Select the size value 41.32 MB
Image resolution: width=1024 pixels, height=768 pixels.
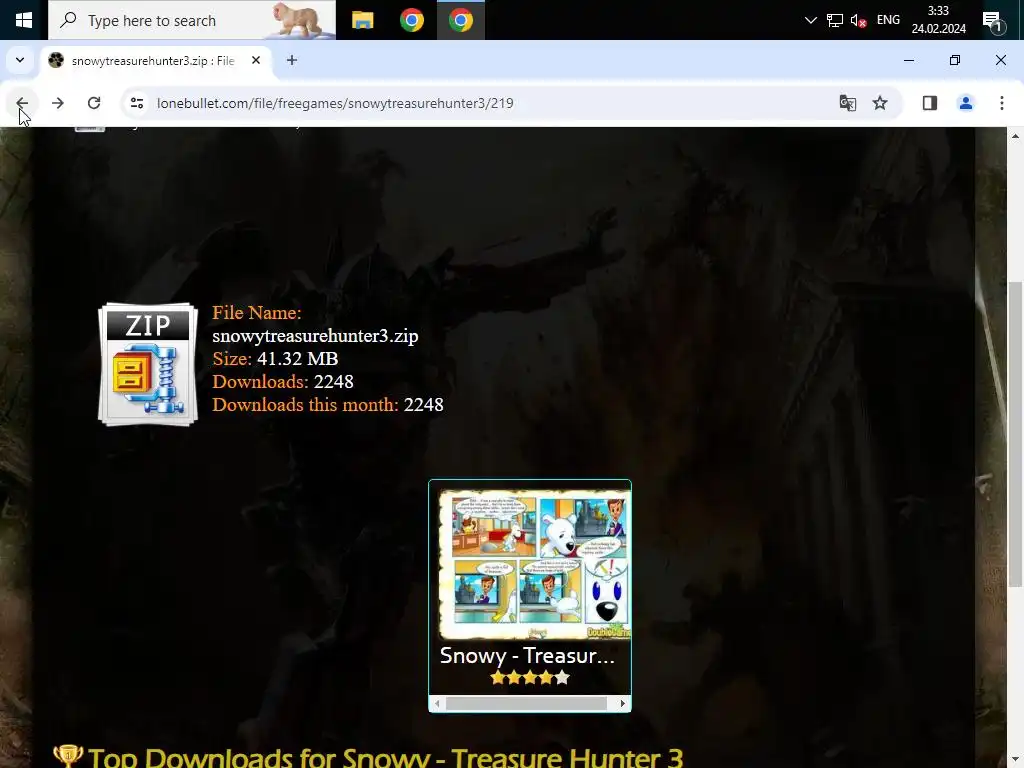298,359
